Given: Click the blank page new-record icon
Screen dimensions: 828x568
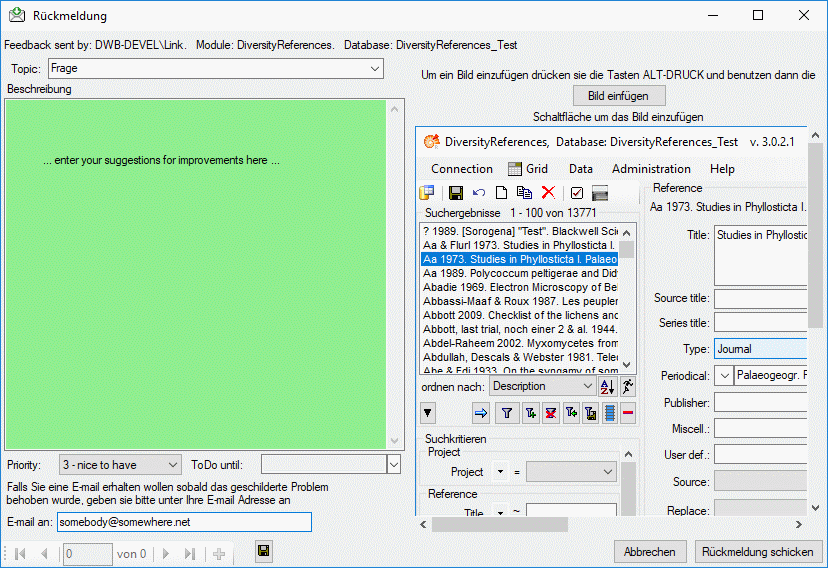Looking at the screenshot, I should click(x=501, y=193).
